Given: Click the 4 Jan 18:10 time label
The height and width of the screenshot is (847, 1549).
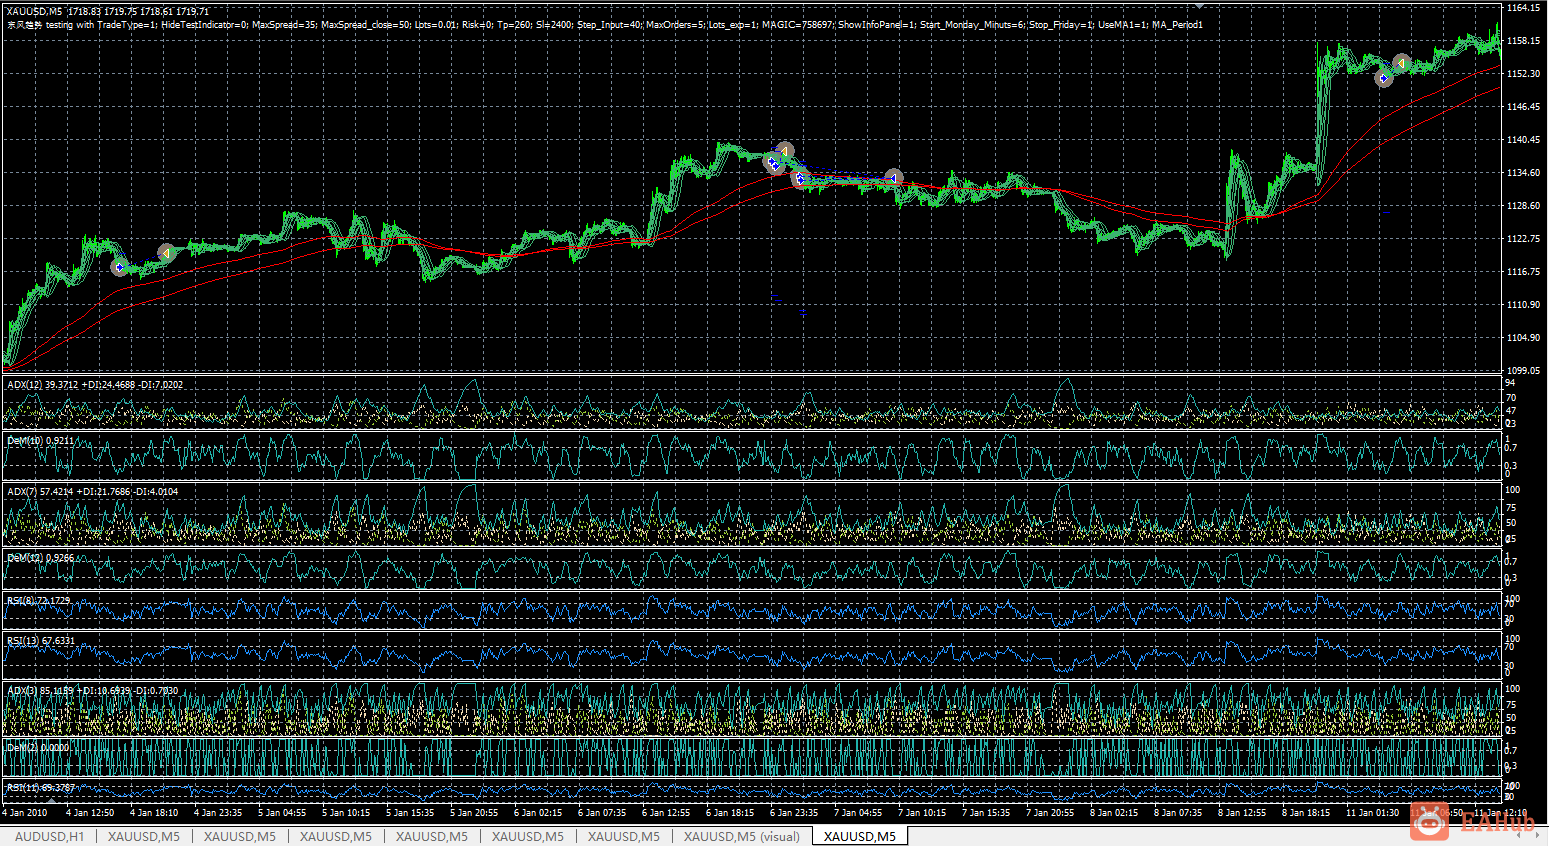Looking at the screenshot, I should [x=154, y=813].
